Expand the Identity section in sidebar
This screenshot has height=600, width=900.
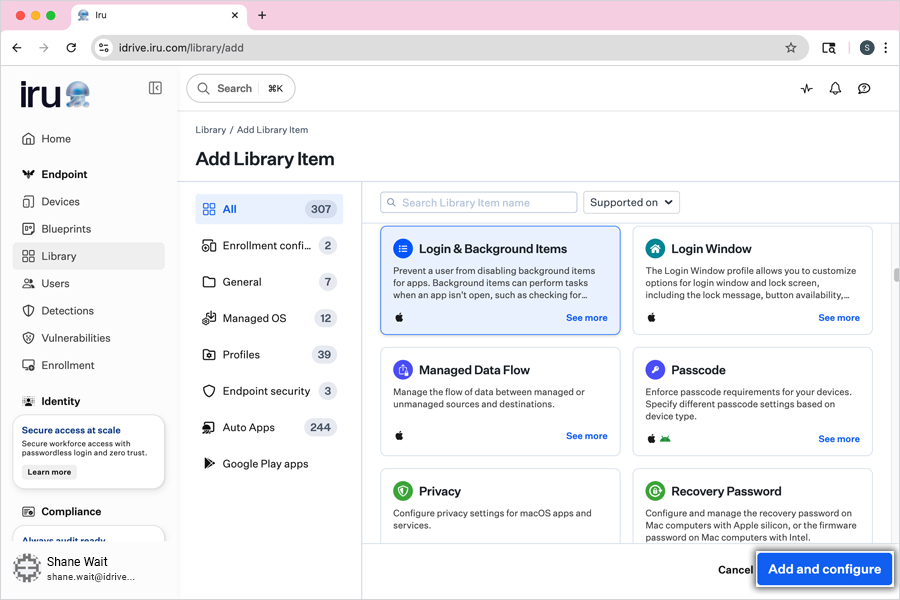(x=60, y=401)
